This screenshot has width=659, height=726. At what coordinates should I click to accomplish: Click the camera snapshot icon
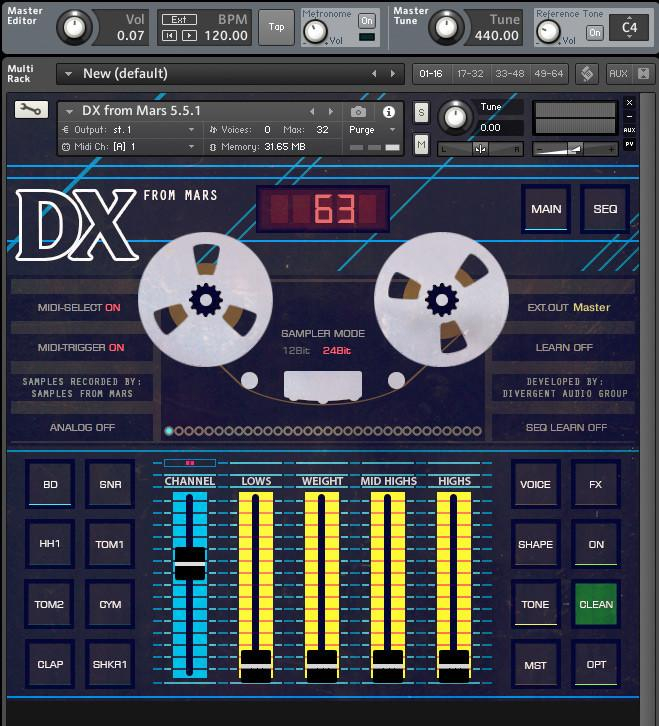(358, 111)
